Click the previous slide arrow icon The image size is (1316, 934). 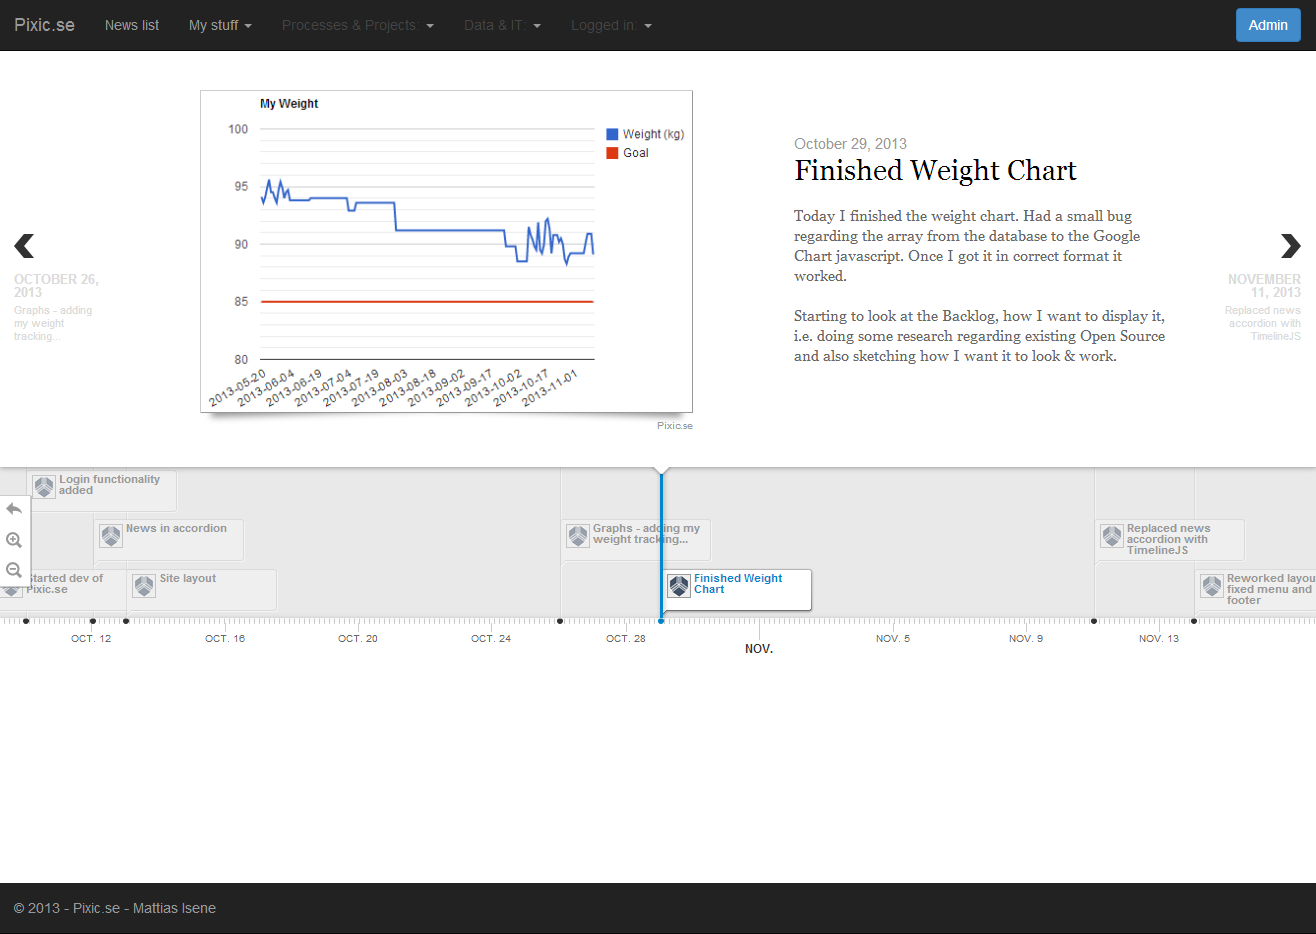[x=24, y=245]
